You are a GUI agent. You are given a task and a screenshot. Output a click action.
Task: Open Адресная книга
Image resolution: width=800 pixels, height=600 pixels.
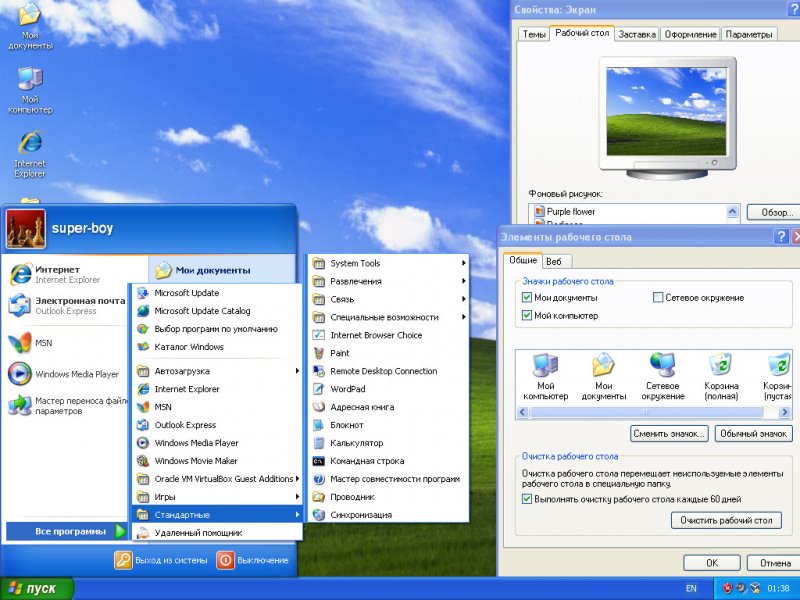coord(388,407)
